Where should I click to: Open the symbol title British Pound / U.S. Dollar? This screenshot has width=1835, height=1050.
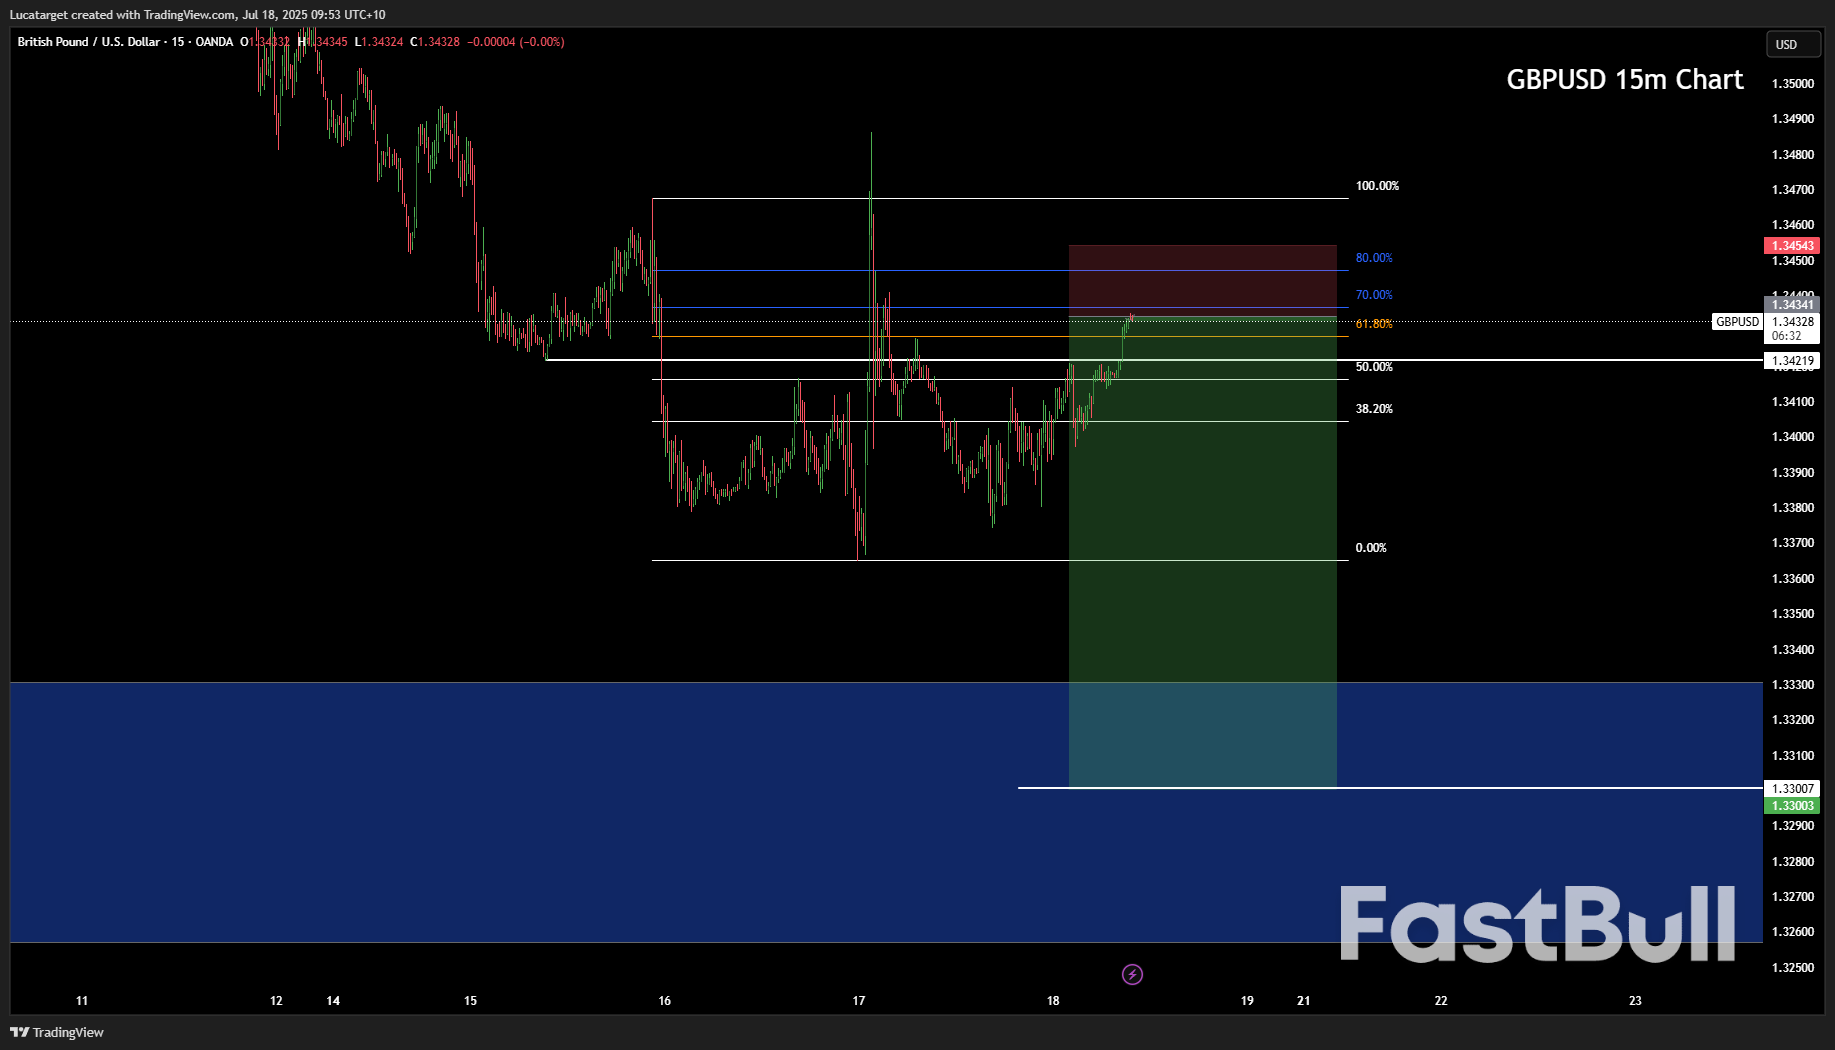coord(88,42)
